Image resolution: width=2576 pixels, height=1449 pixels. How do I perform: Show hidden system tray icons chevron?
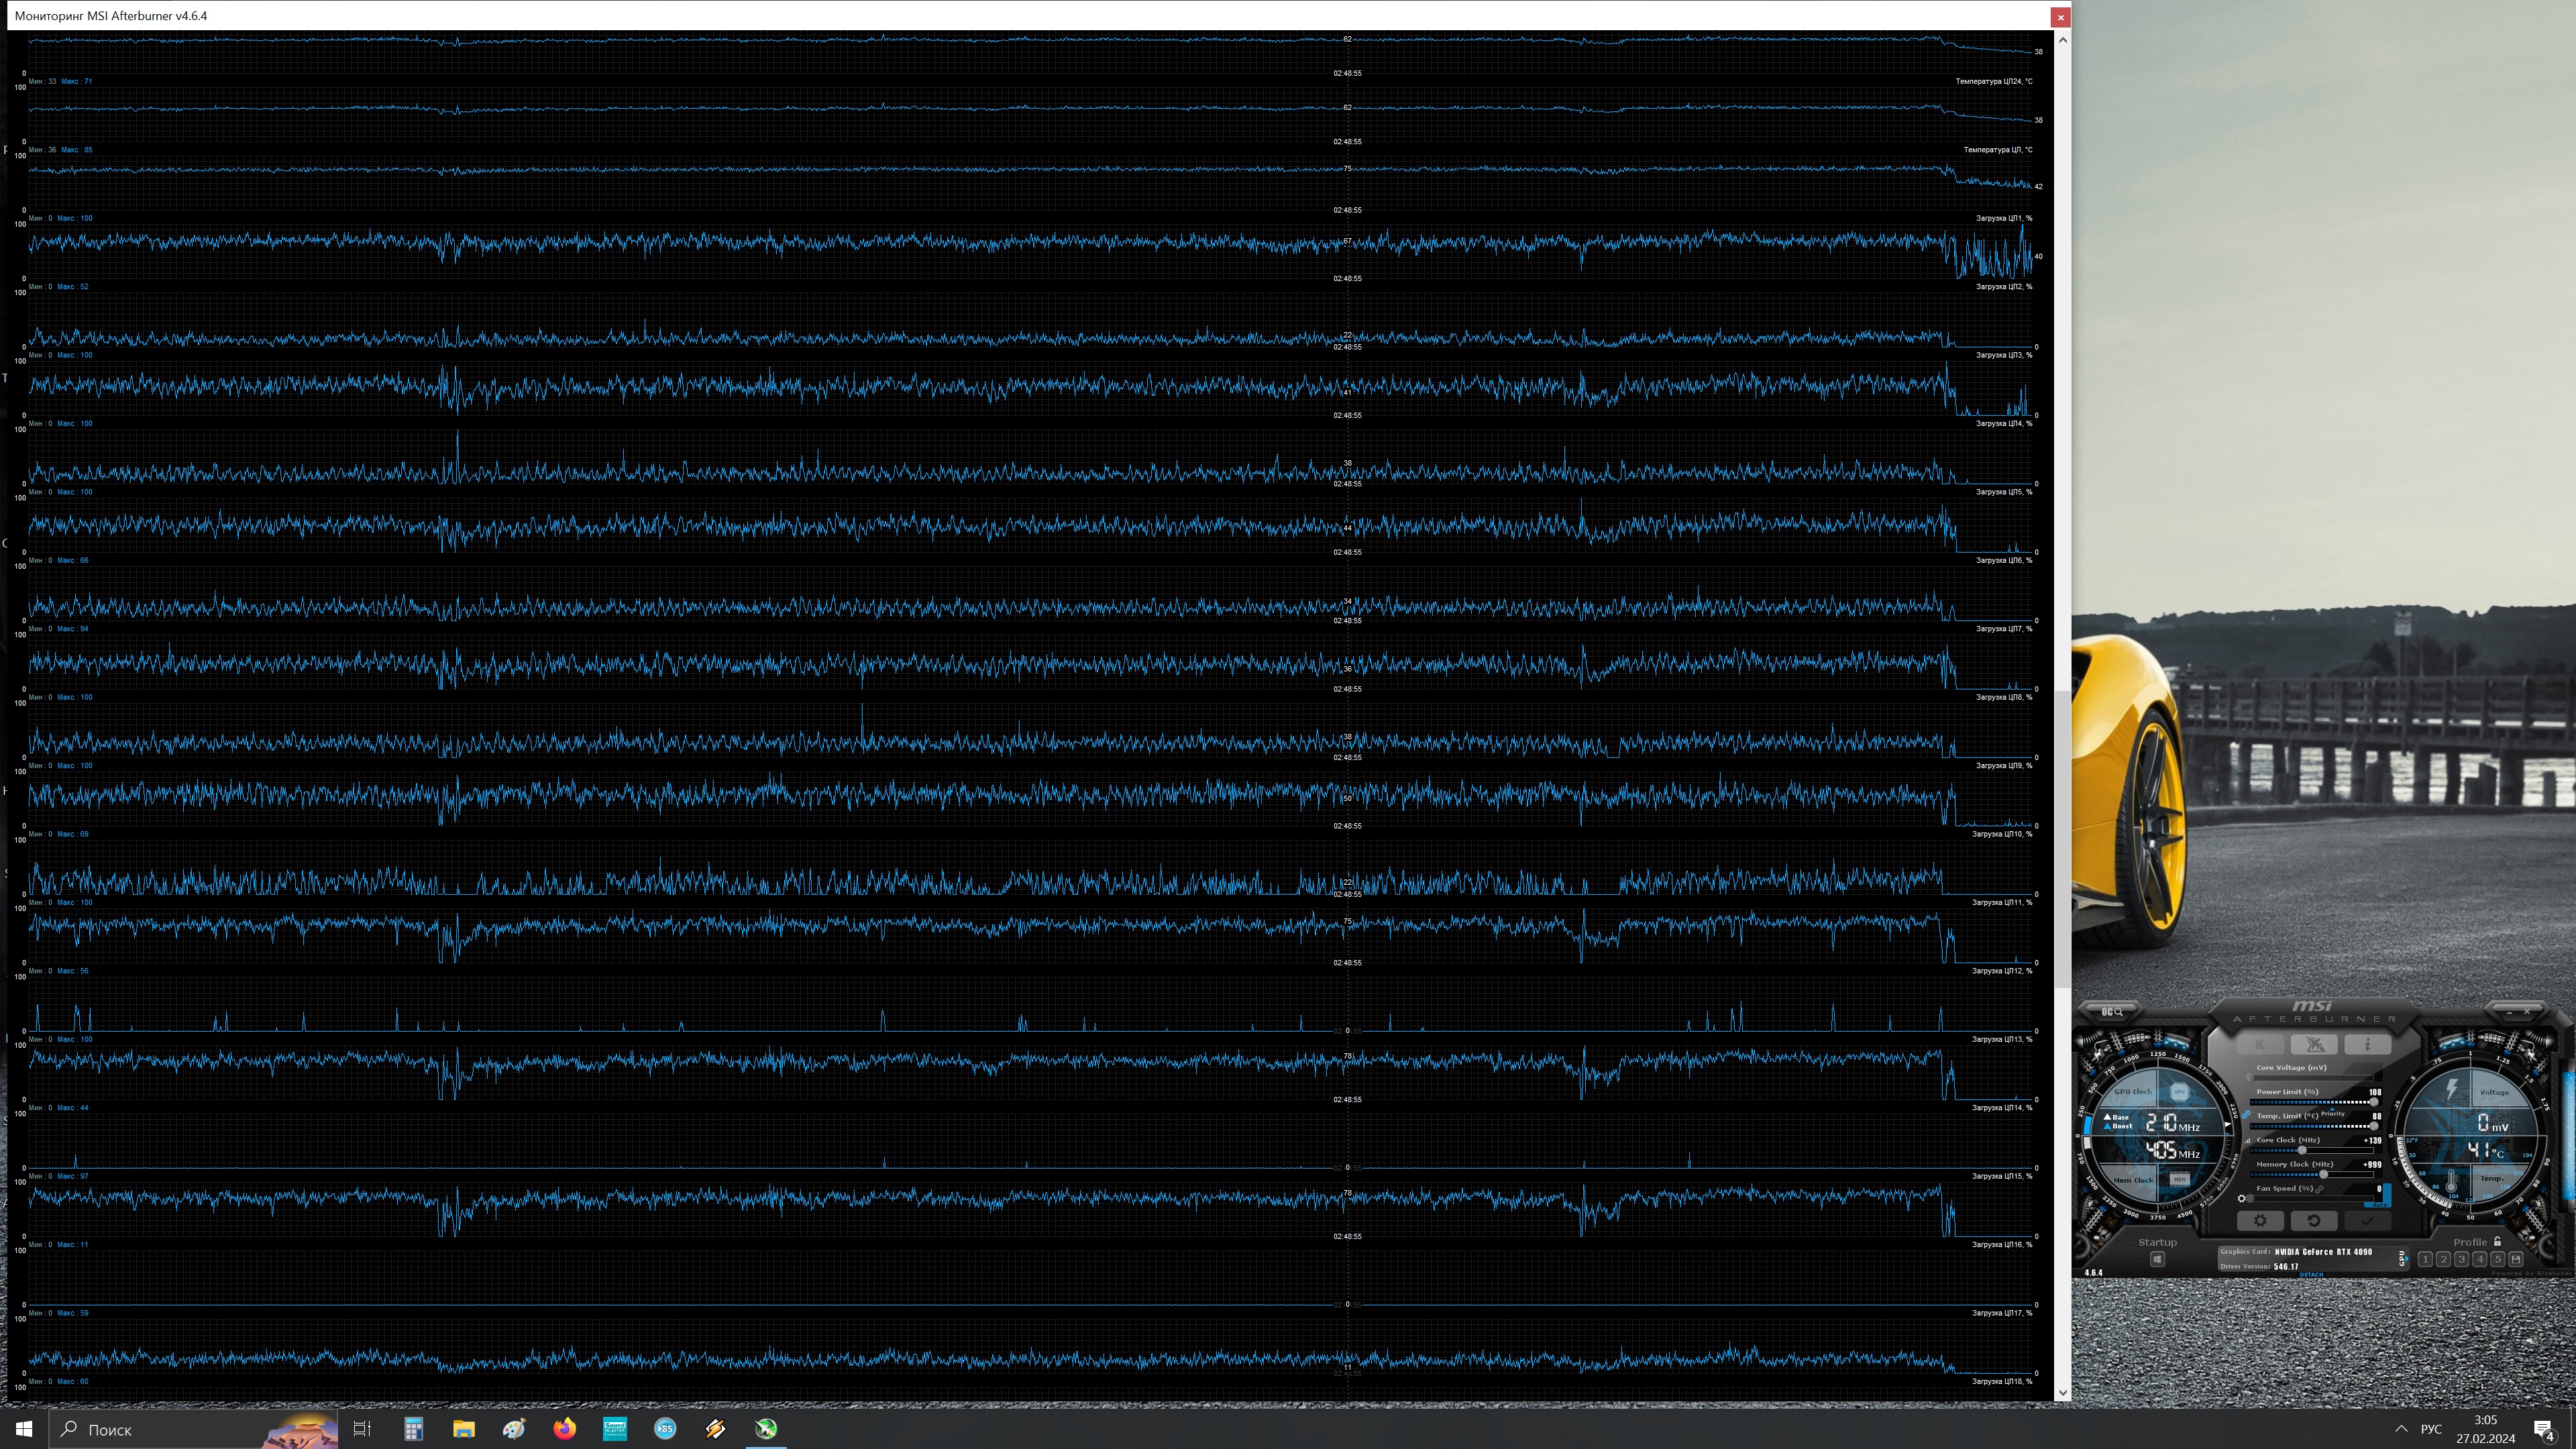coord(2401,1429)
